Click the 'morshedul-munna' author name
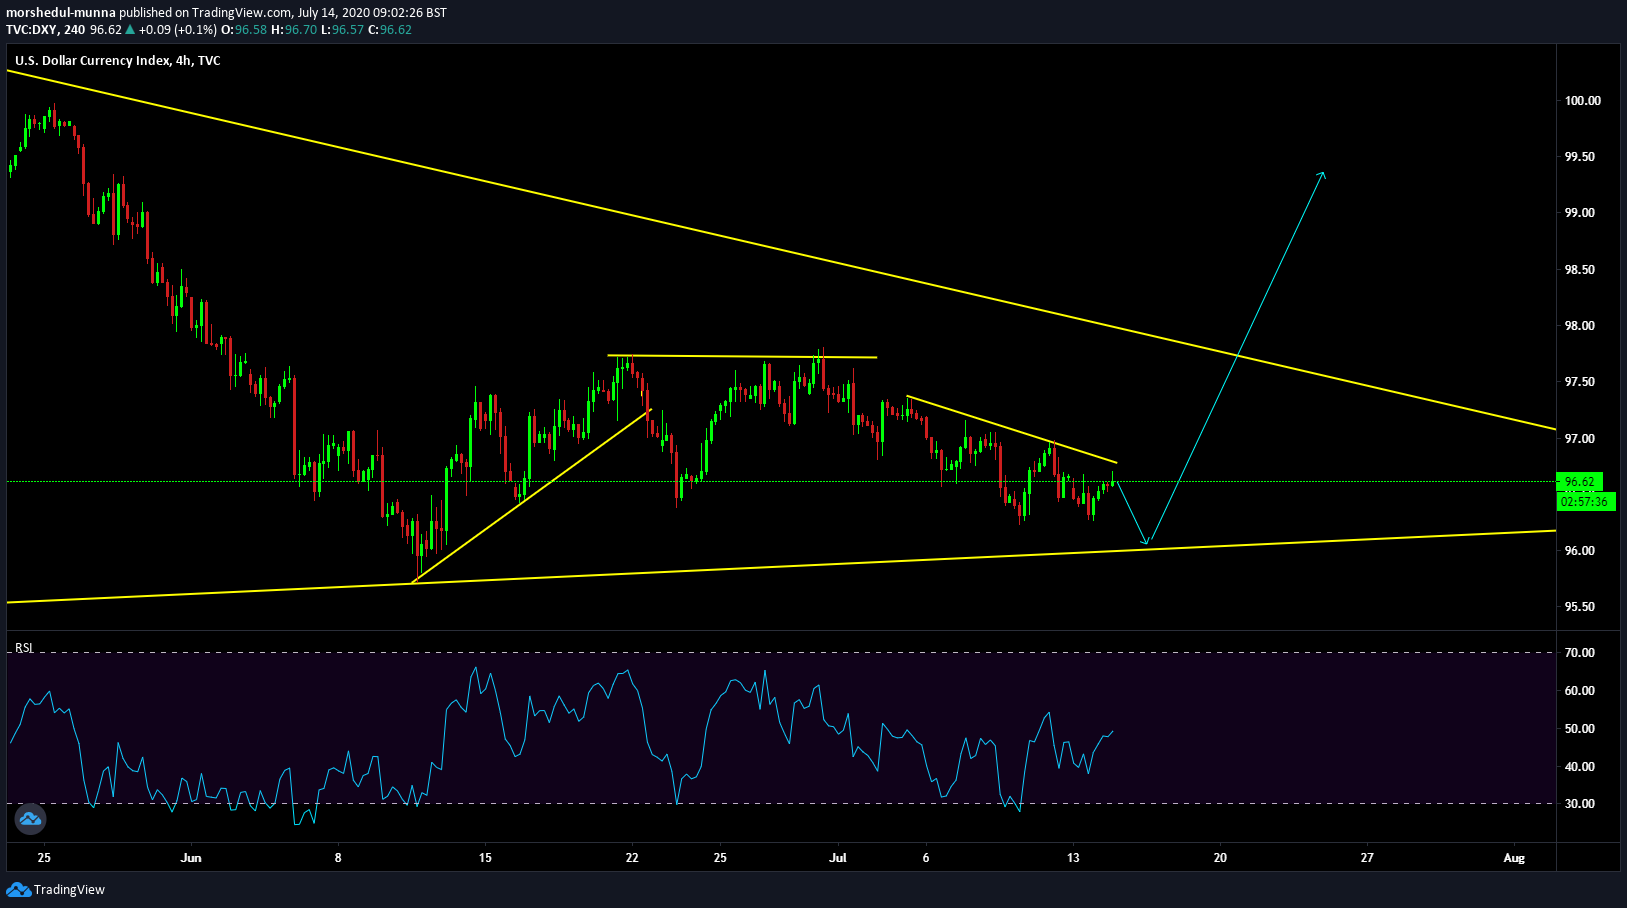 (x=61, y=13)
